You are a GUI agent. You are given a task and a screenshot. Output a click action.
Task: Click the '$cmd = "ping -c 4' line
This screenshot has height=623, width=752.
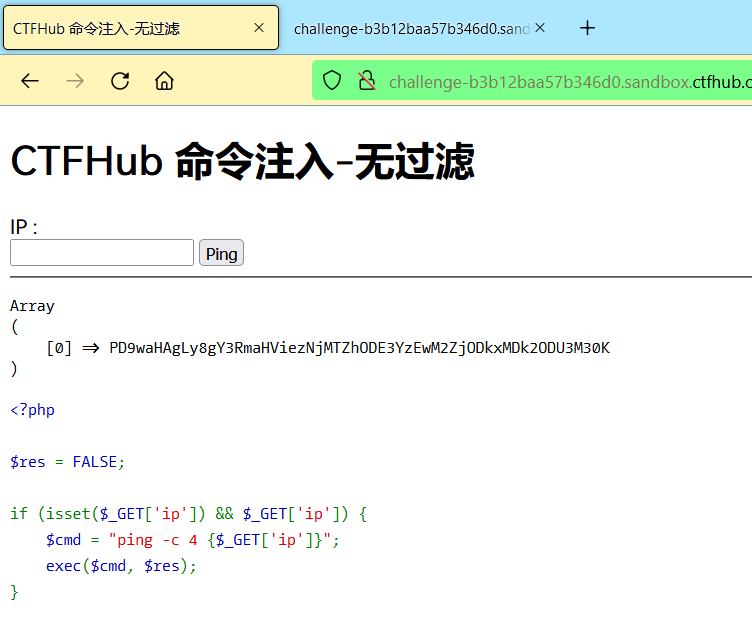click(192, 540)
